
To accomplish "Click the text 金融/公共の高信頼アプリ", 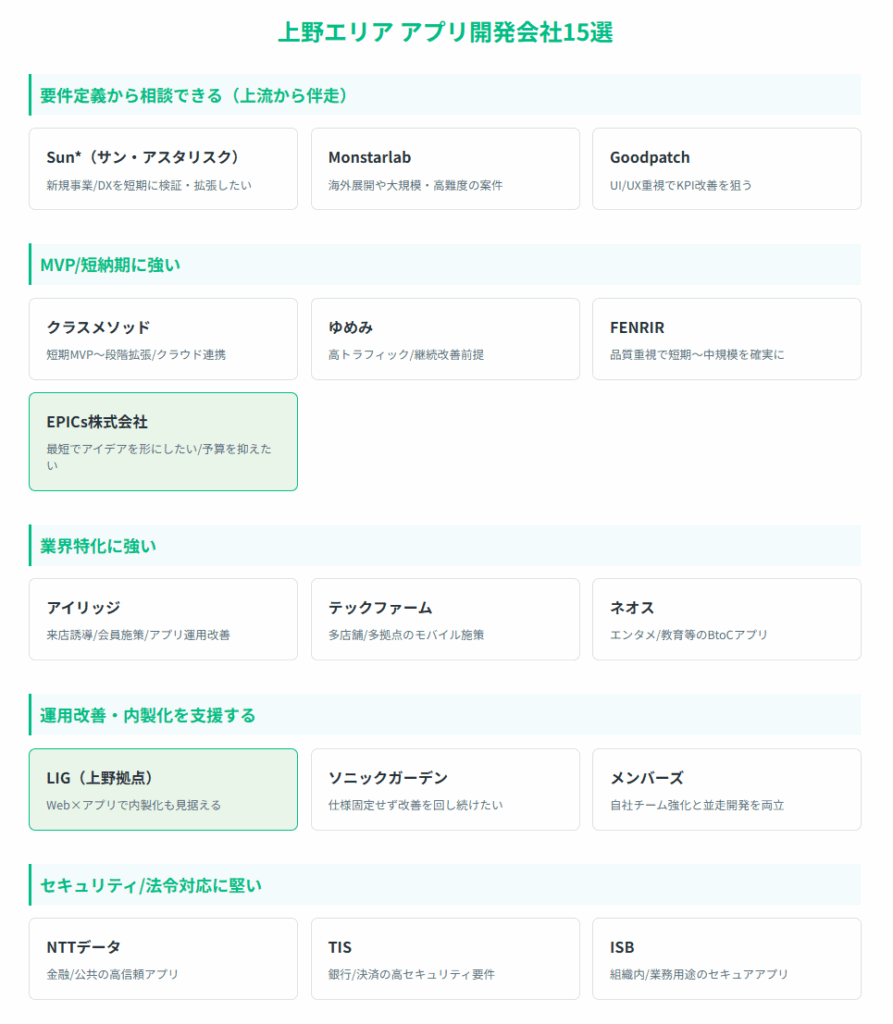I will point(112,974).
